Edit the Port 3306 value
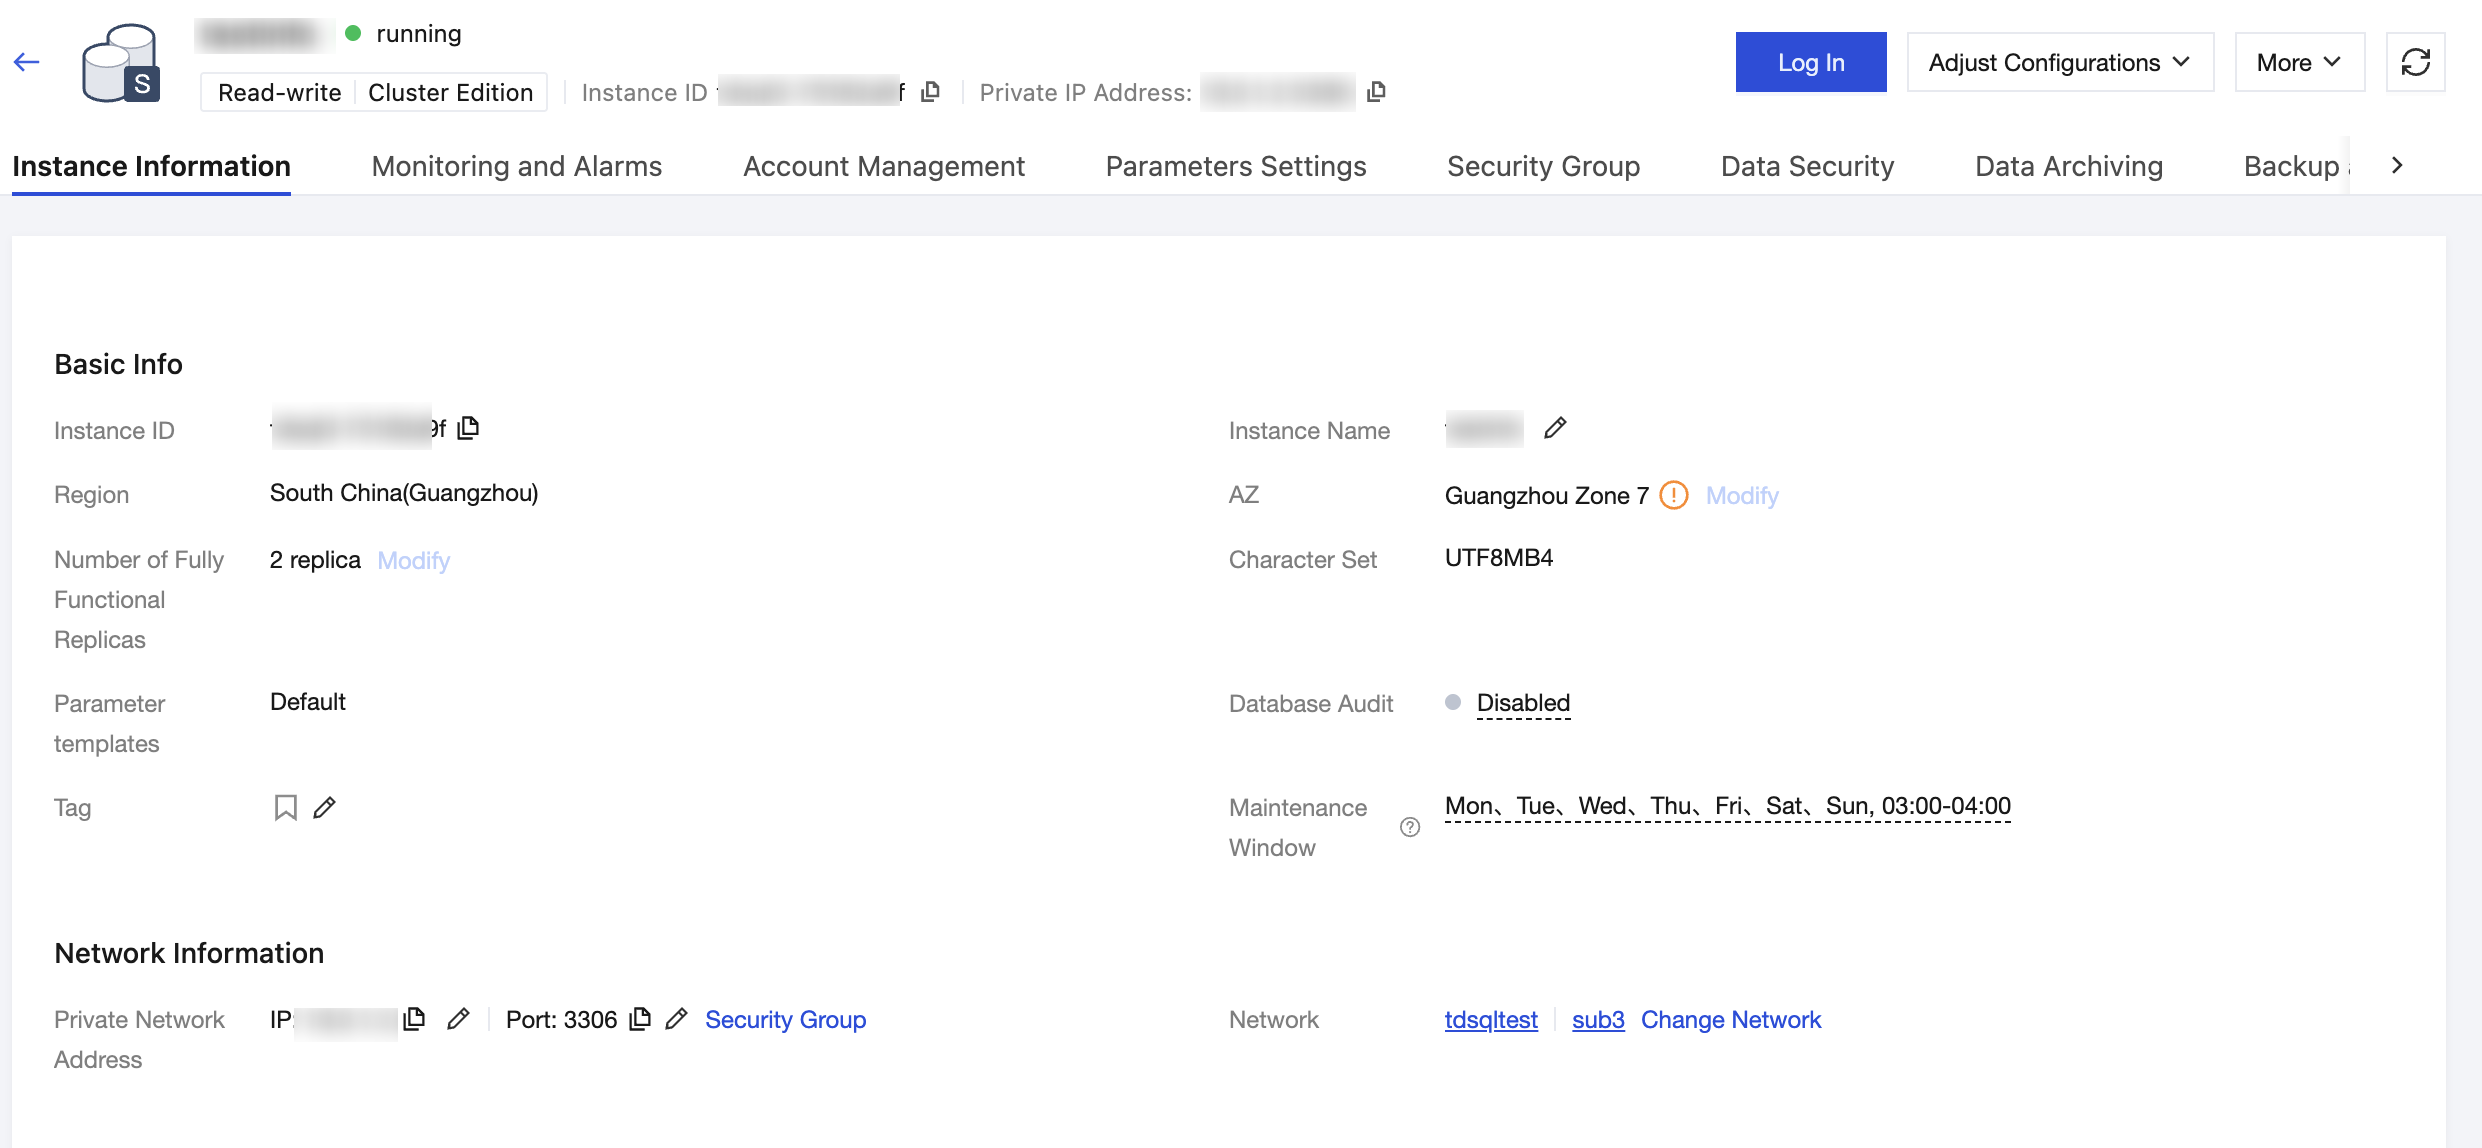This screenshot has height=1148, width=2482. click(x=676, y=1019)
